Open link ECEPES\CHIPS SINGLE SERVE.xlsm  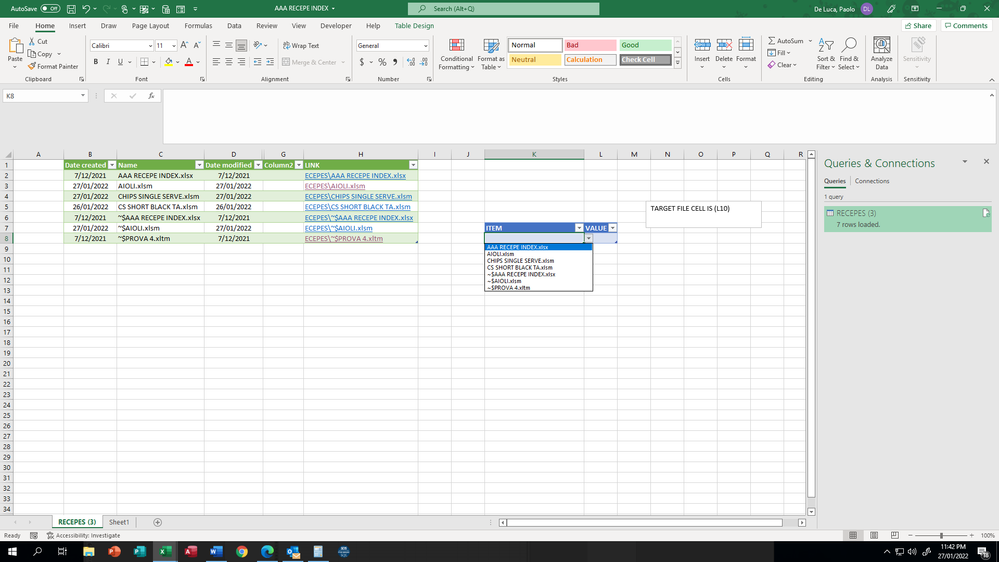tap(358, 196)
